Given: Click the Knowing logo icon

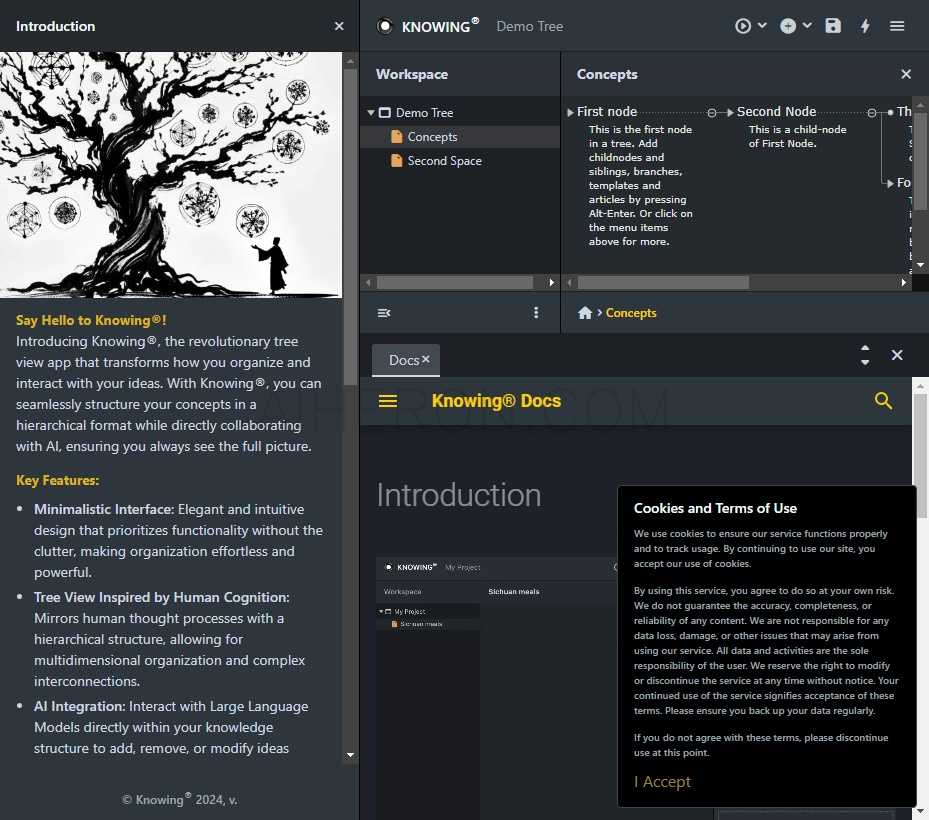Looking at the screenshot, I should 385,26.
